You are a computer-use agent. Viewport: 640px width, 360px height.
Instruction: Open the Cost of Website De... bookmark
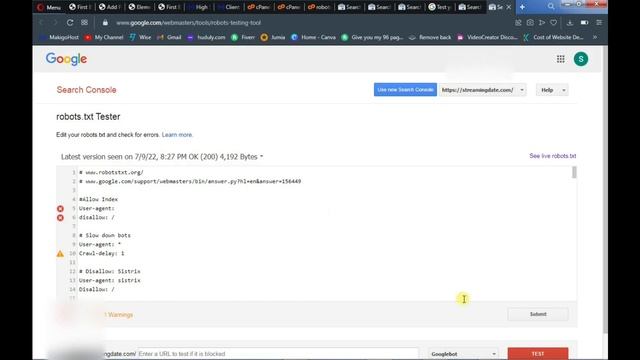click(x=553, y=37)
